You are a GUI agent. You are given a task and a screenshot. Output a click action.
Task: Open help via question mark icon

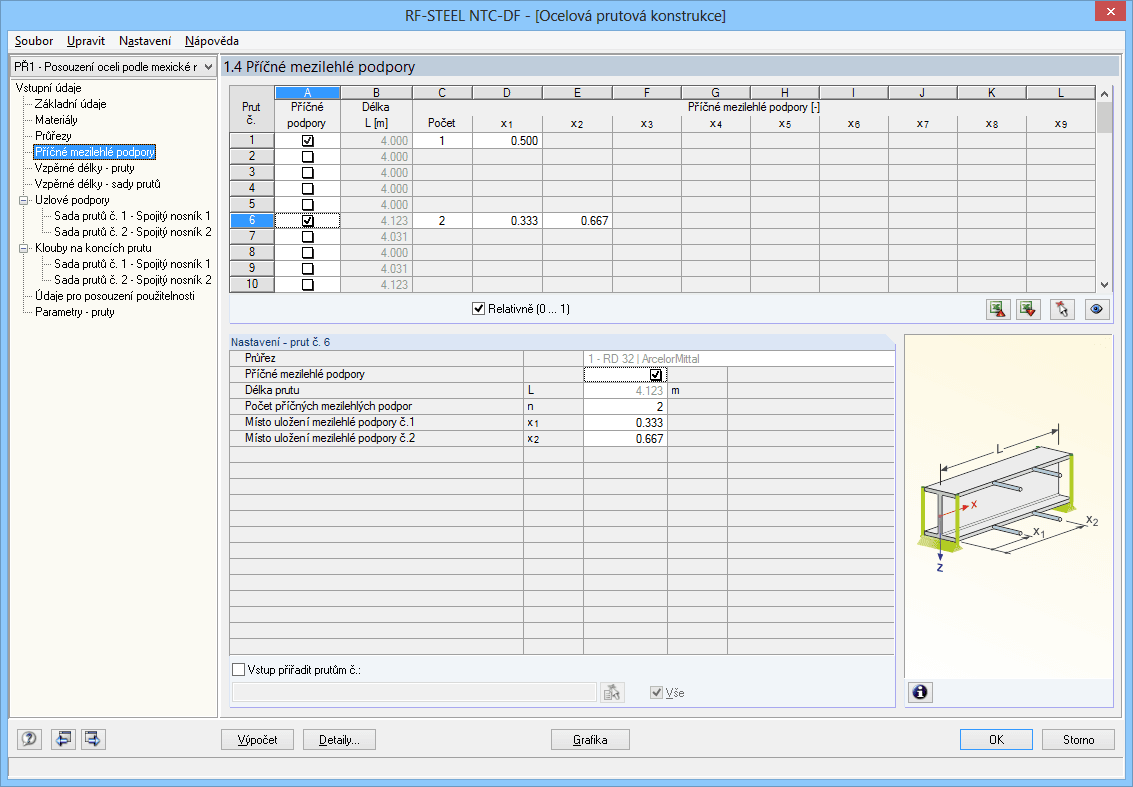29,739
